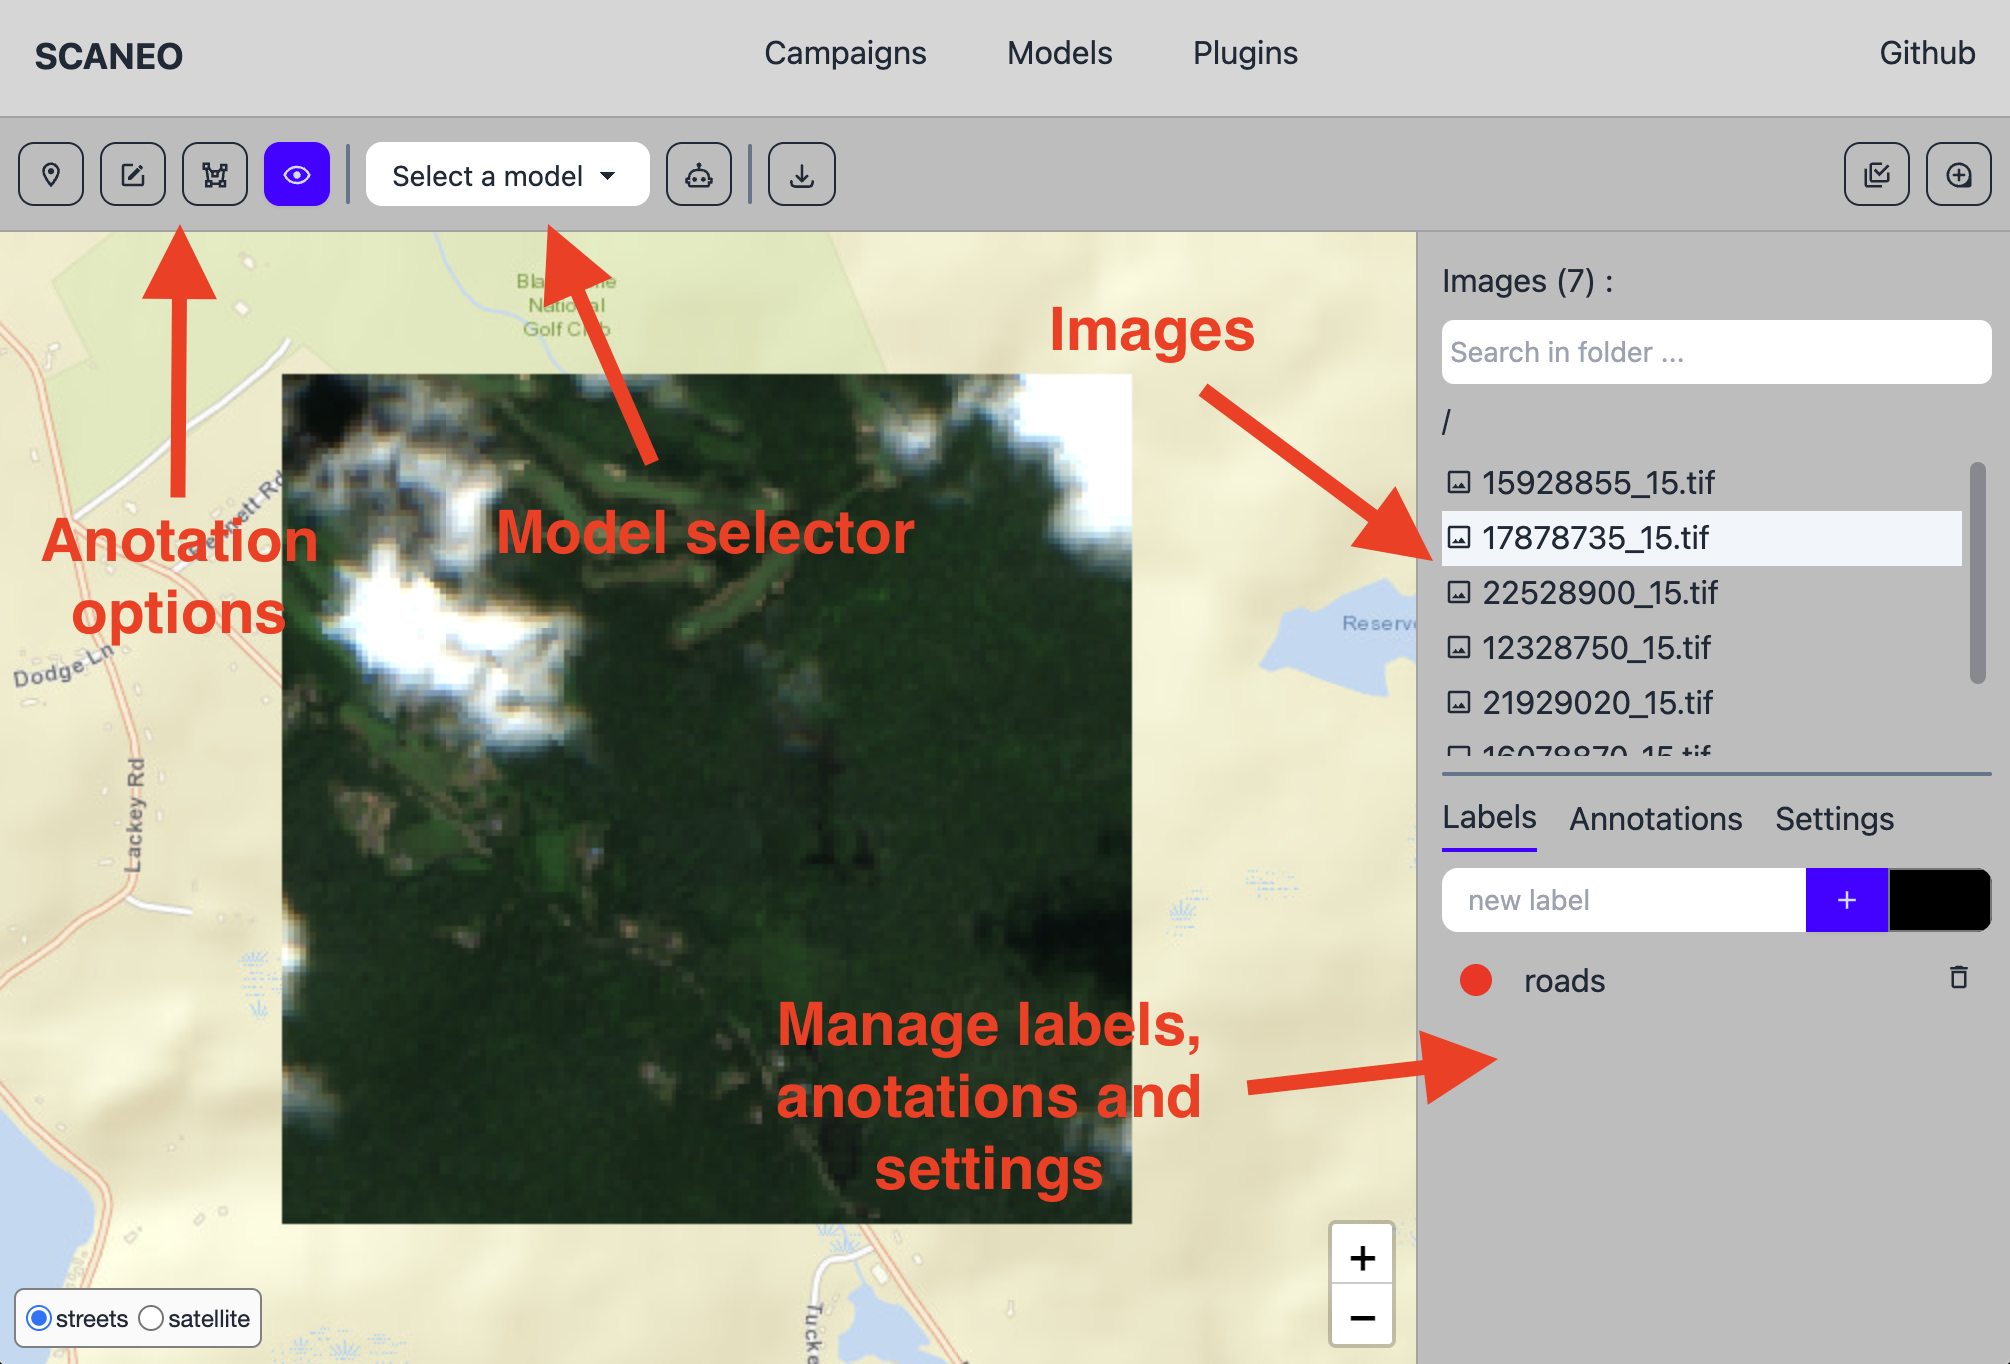Select image 17878735_15.tif
Viewport: 2010px width, 1364px height.
click(1702, 538)
